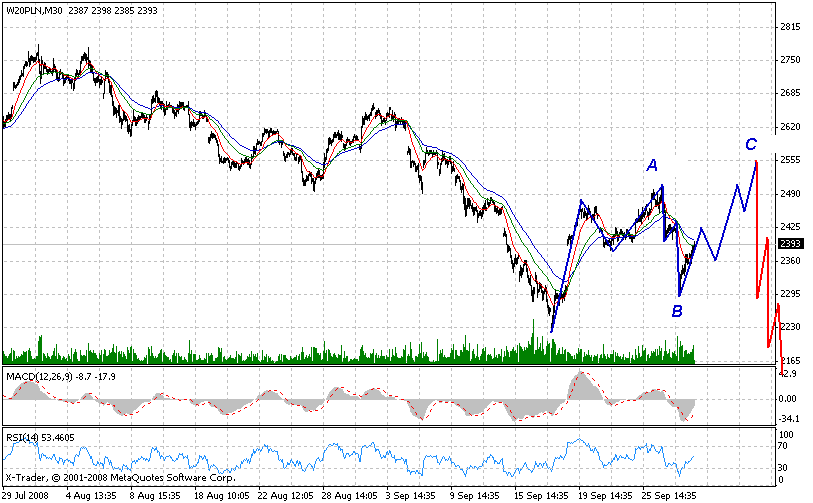Screen dimensions: 813x503
Task: Select the wave label C
Action: click(x=750, y=144)
